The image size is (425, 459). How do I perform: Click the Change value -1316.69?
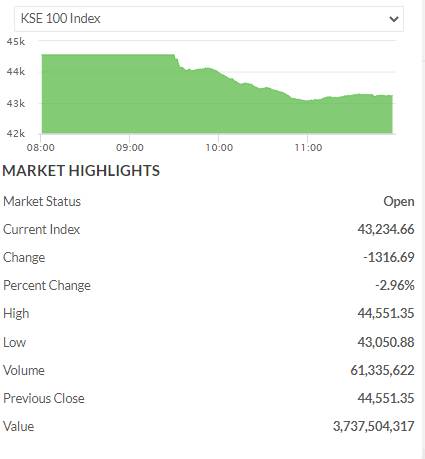(x=389, y=257)
